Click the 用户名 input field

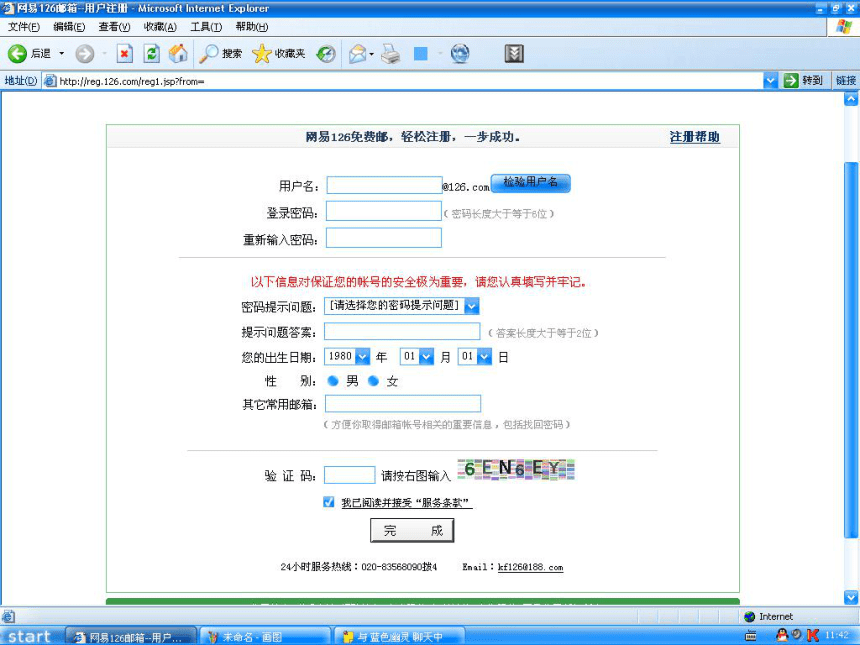(384, 185)
